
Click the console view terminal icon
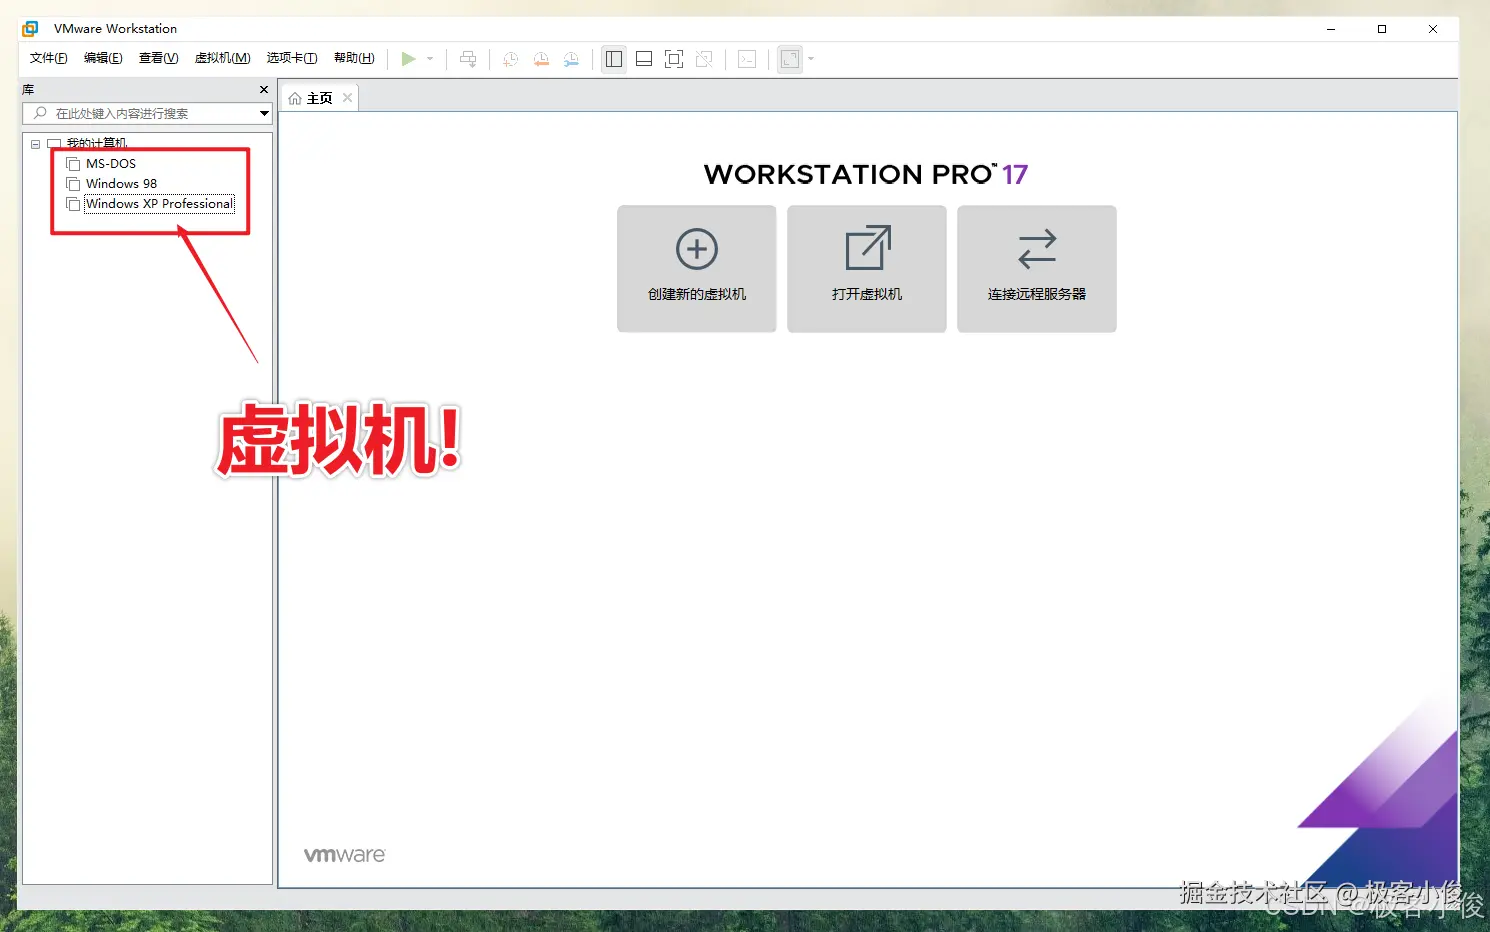[x=747, y=59]
